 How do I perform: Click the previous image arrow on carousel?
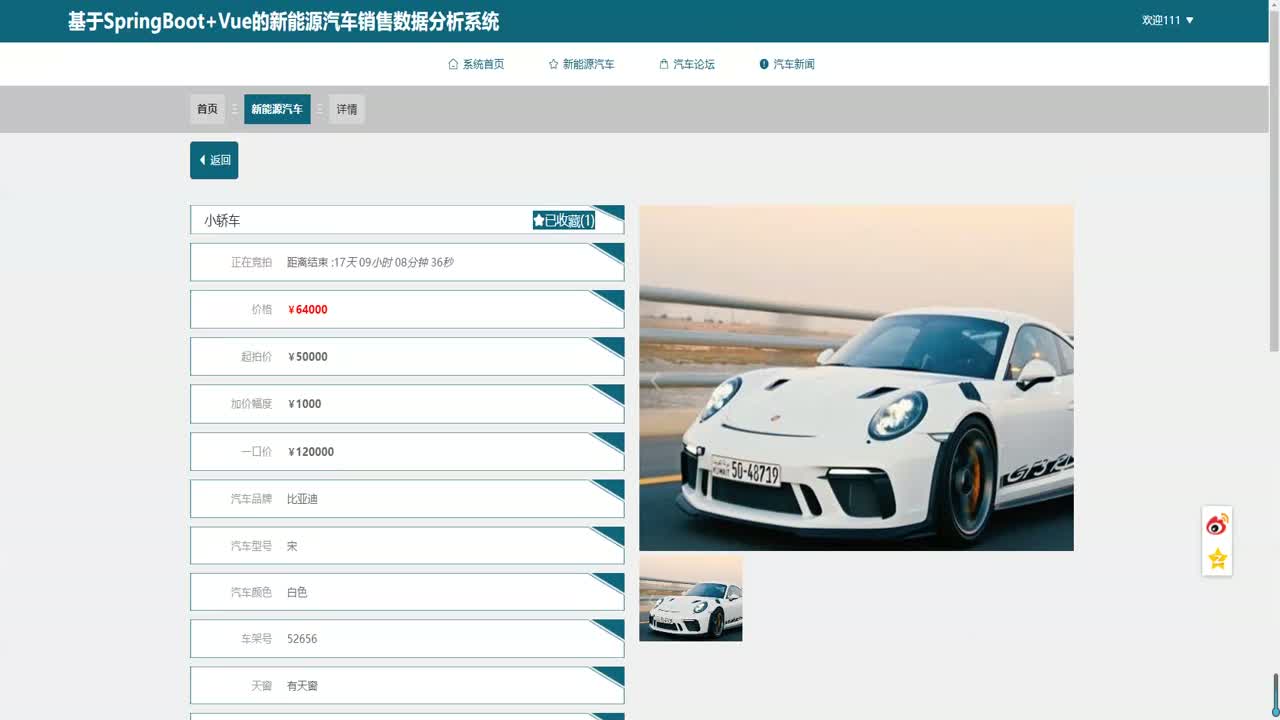656,380
